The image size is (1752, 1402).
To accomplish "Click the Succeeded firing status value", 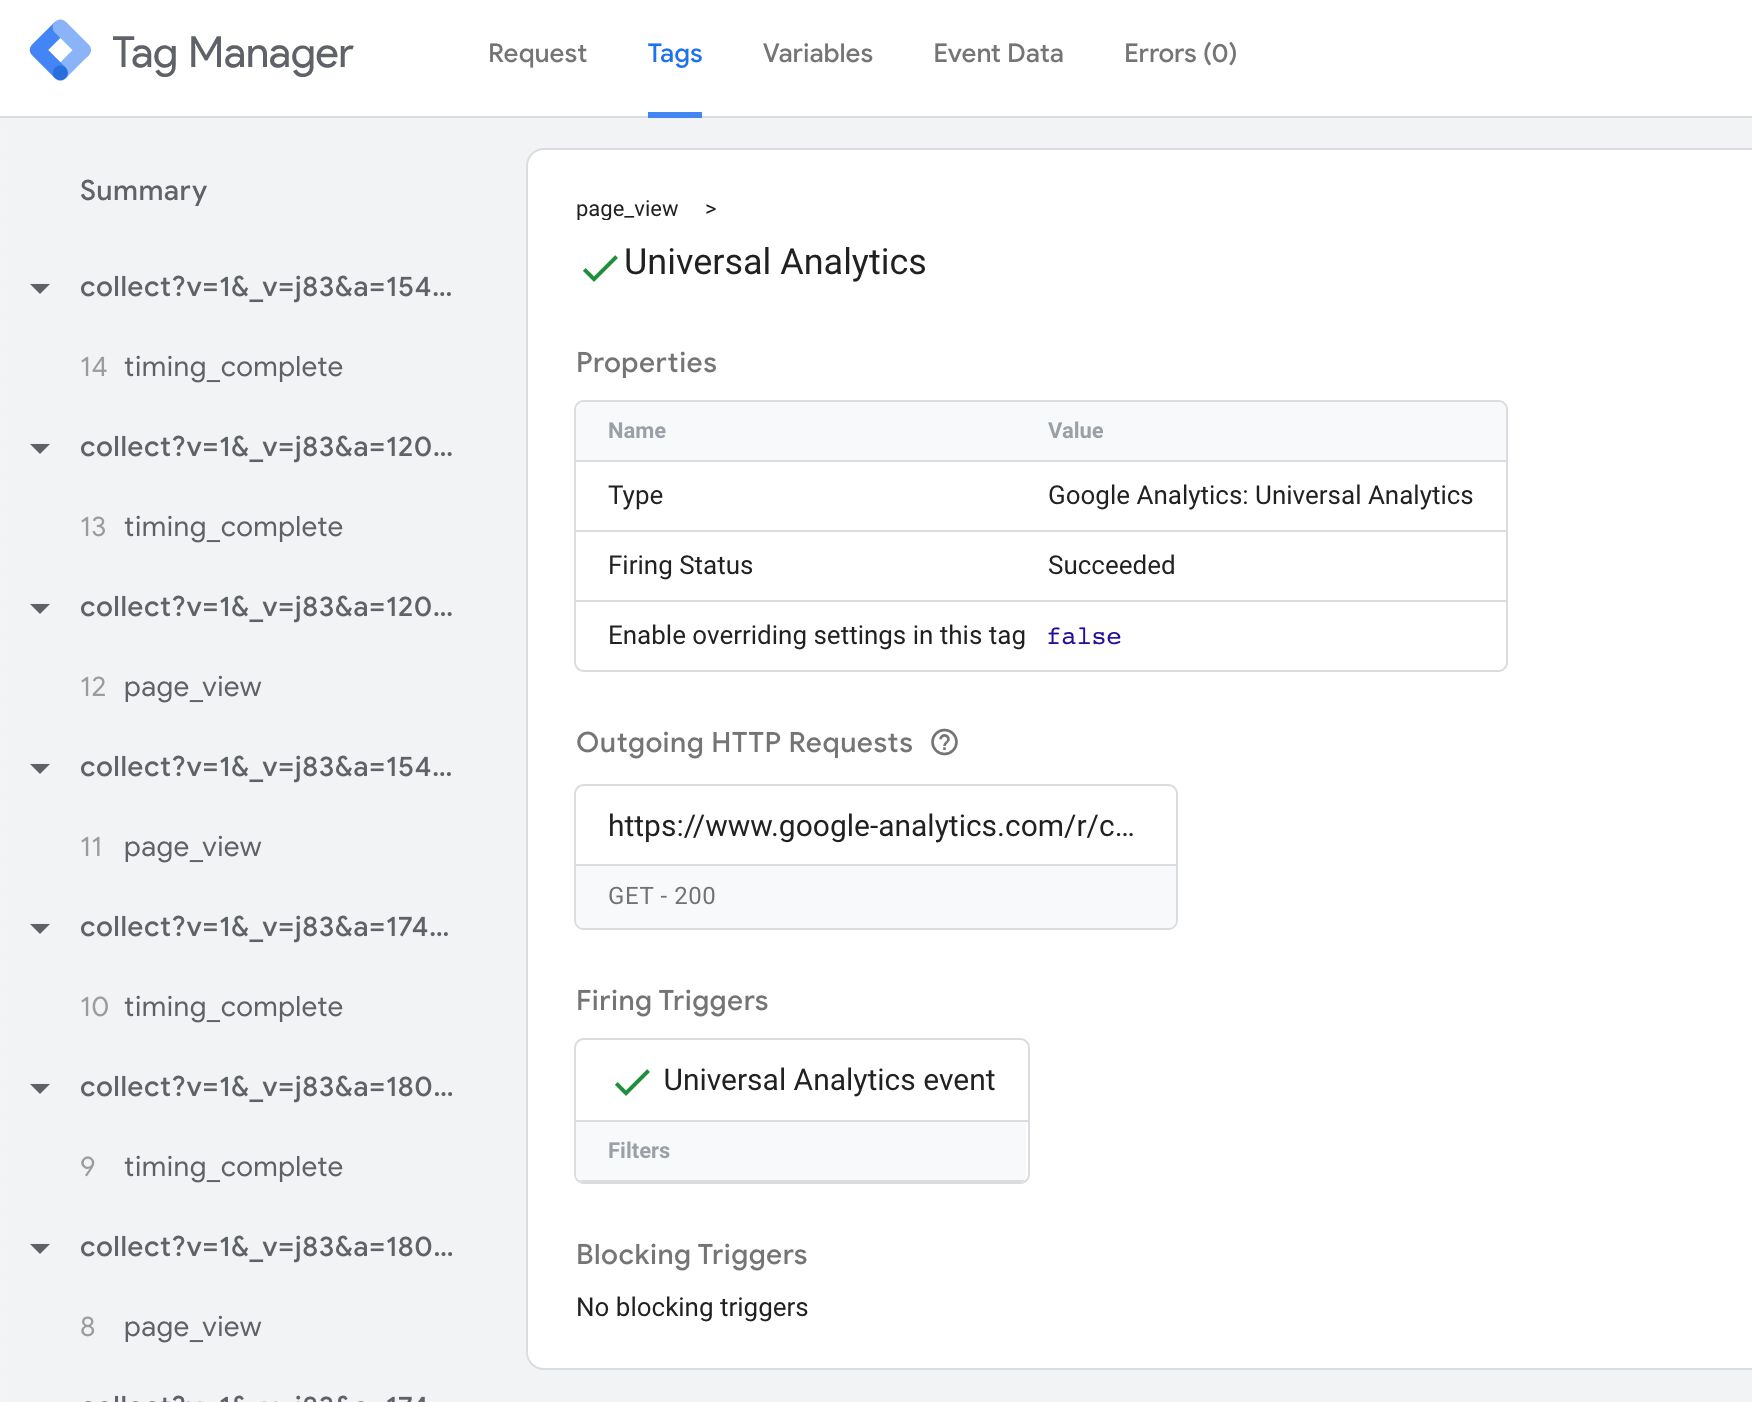I will coord(1111,566).
